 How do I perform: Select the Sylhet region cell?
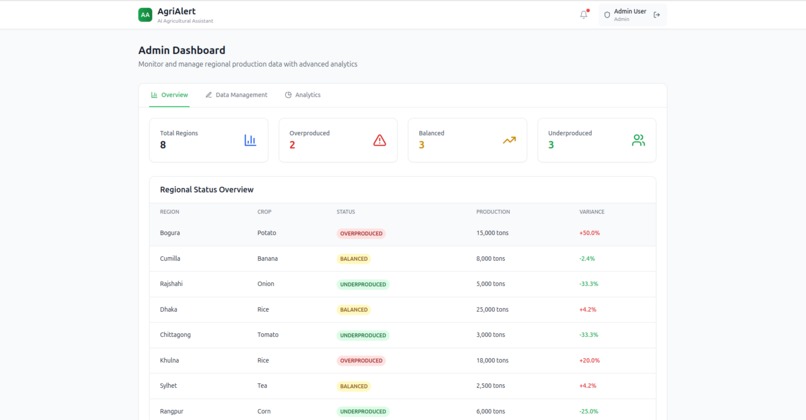[x=168, y=386]
